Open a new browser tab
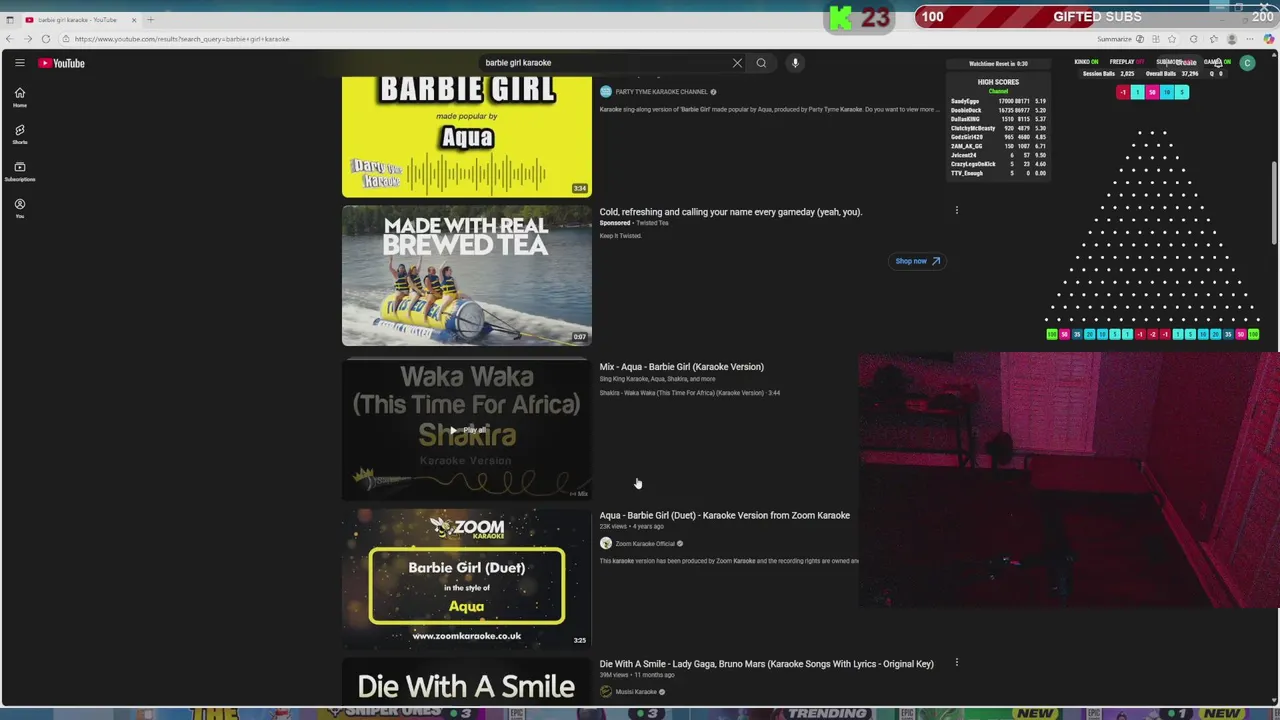Viewport: 1280px width, 720px height. tap(150, 20)
